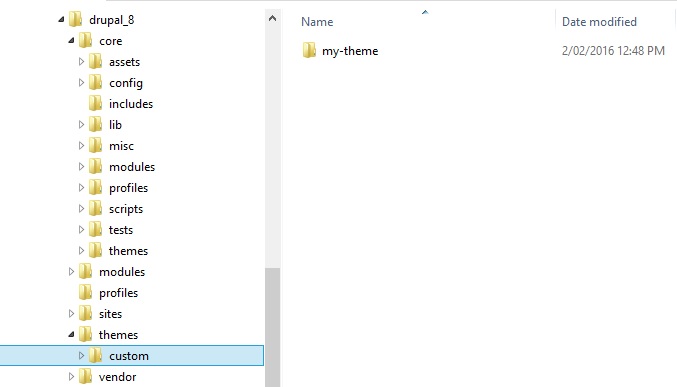Expand the sites folder arrow
677x387 pixels.
pos(71,314)
